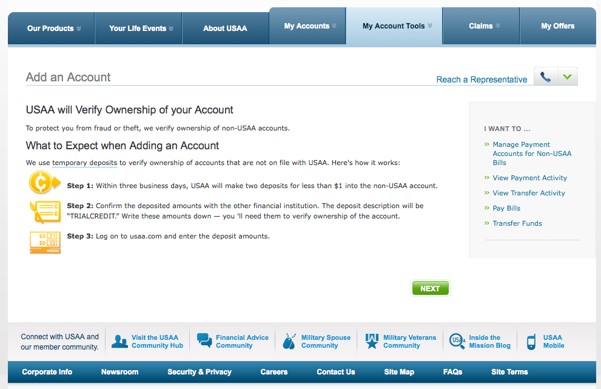Click the USAA Community Hub people icon
Image resolution: width=601 pixels, height=389 pixels.
pos(120,341)
